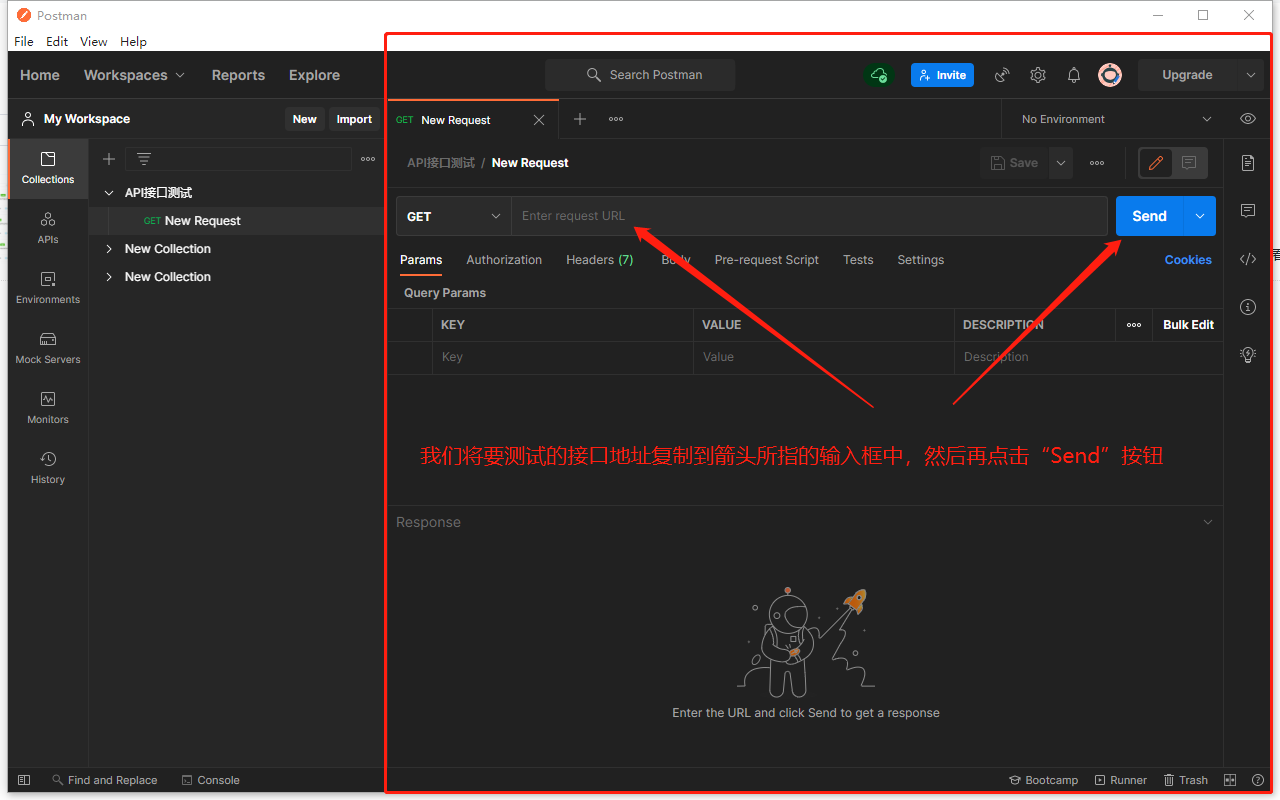
Task: Open the Console in status bar
Action: point(210,780)
